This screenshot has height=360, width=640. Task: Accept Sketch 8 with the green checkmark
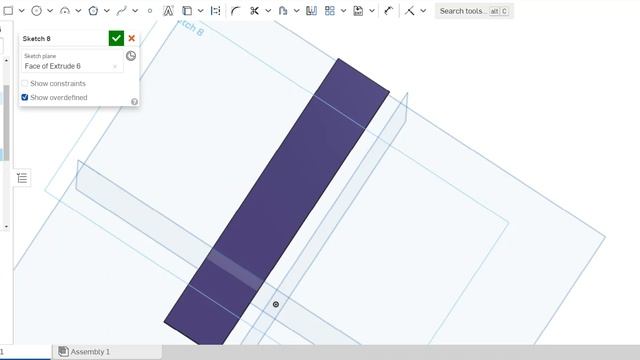pos(116,38)
